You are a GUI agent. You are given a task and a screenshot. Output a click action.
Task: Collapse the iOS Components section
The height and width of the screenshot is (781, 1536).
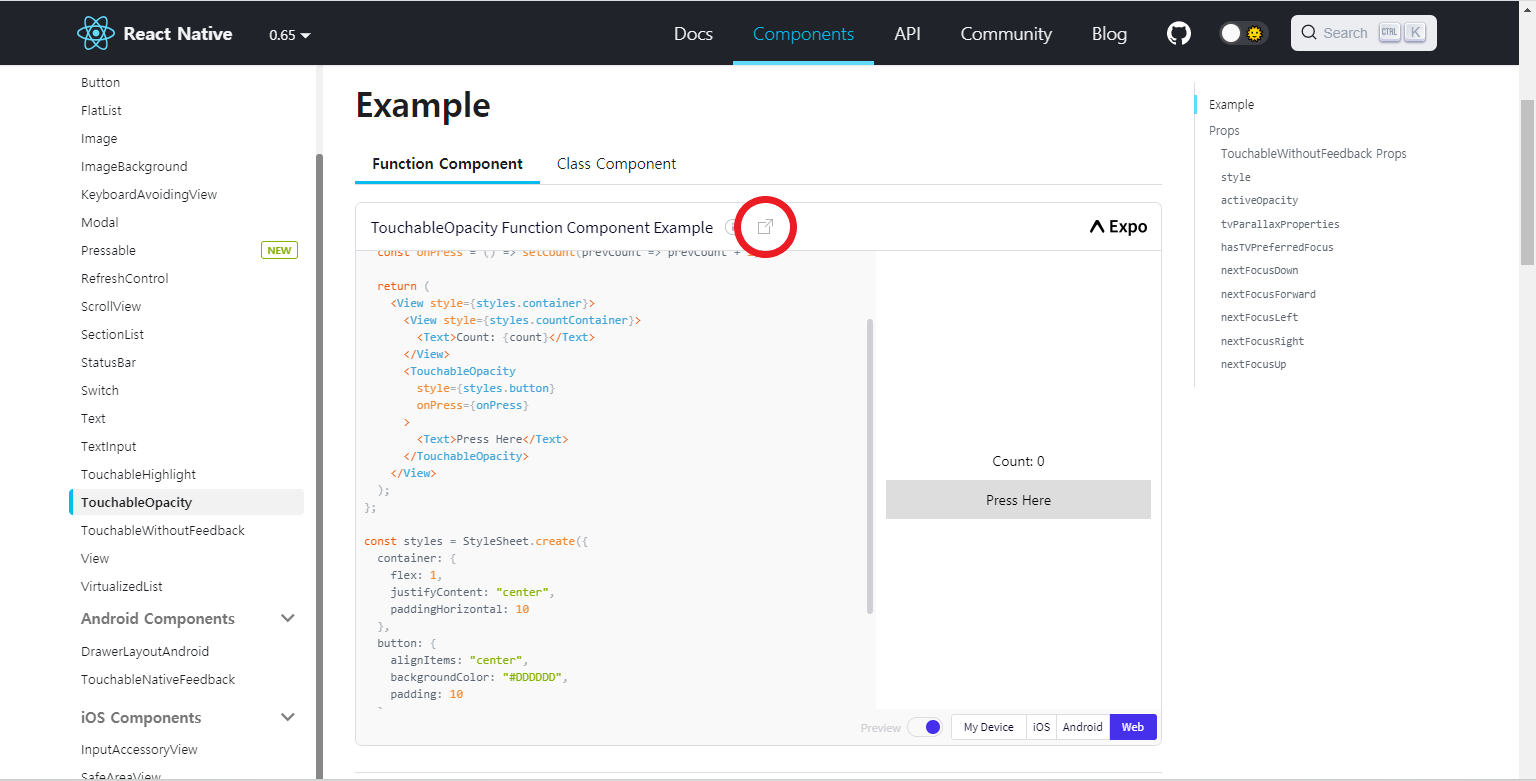[x=288, y=717]
